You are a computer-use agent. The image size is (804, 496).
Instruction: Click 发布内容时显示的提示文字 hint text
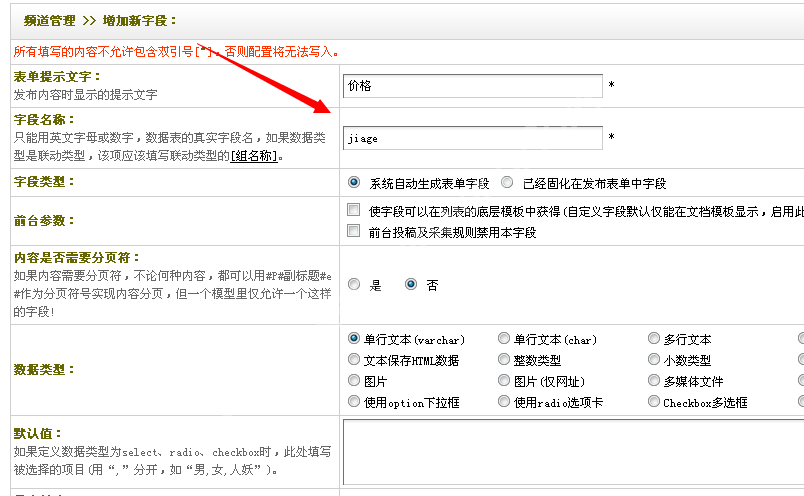click(85, 94)
